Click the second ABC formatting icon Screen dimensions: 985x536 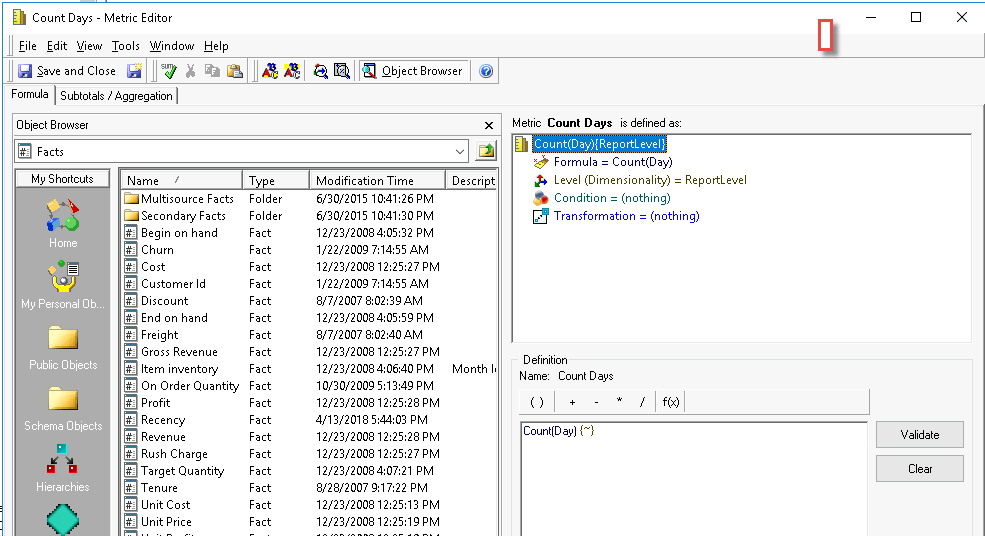tap(291, 71)
